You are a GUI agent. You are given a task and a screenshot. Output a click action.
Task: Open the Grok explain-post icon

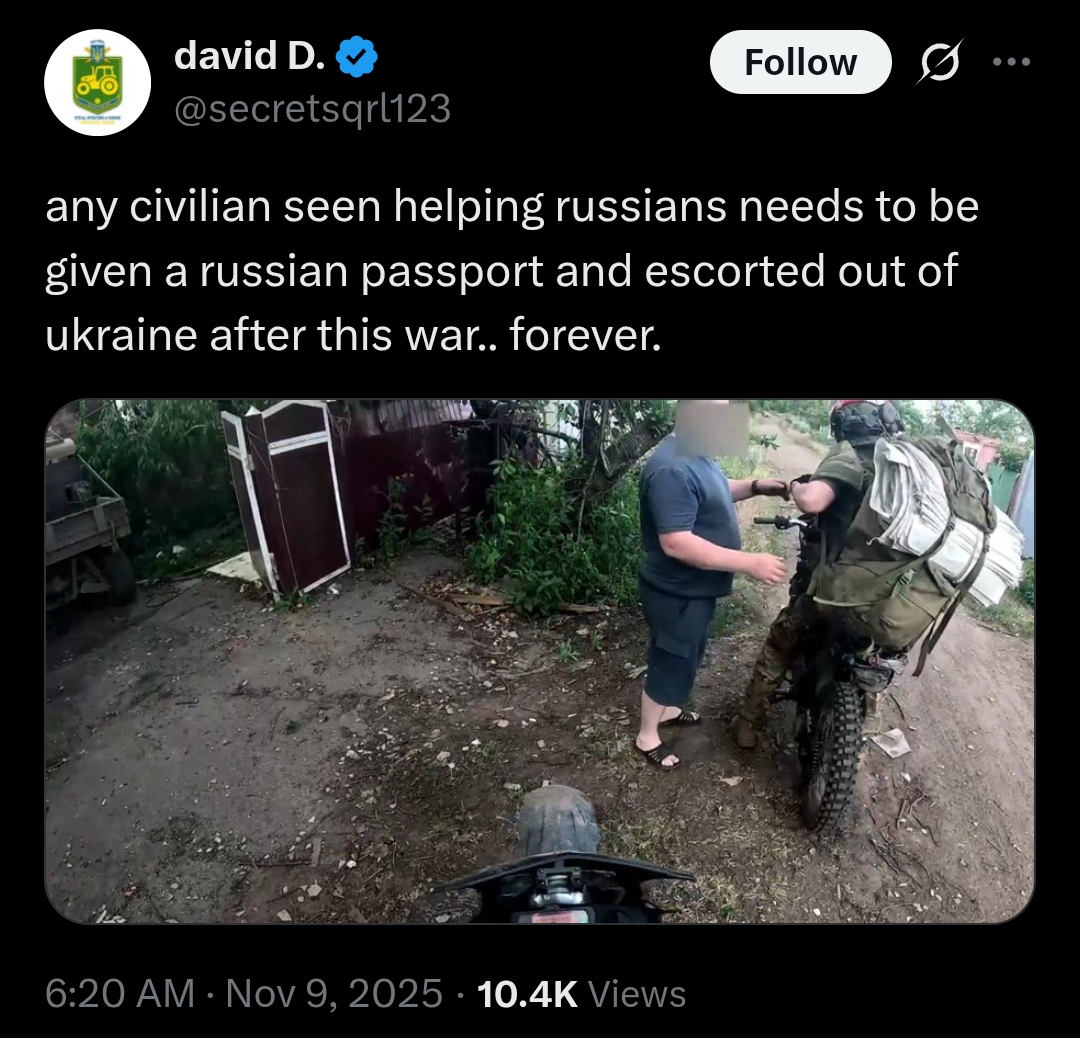point(939,62)
